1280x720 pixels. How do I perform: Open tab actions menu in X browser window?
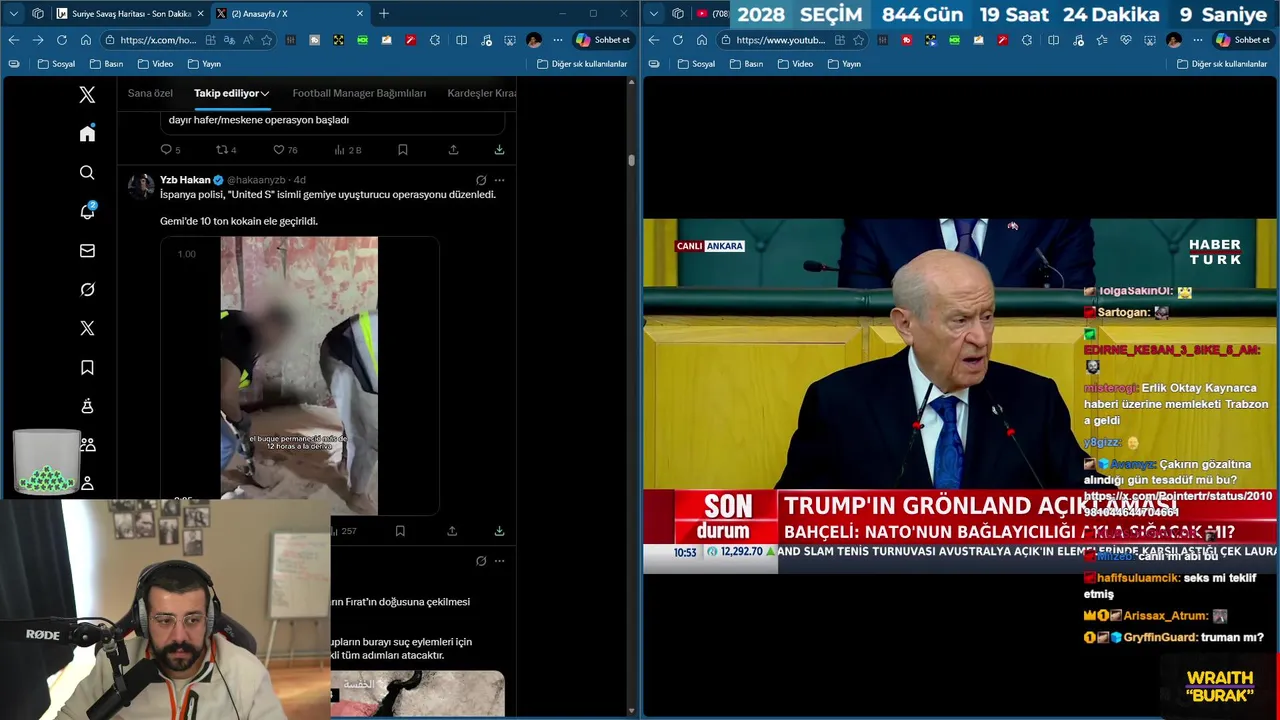14,14
